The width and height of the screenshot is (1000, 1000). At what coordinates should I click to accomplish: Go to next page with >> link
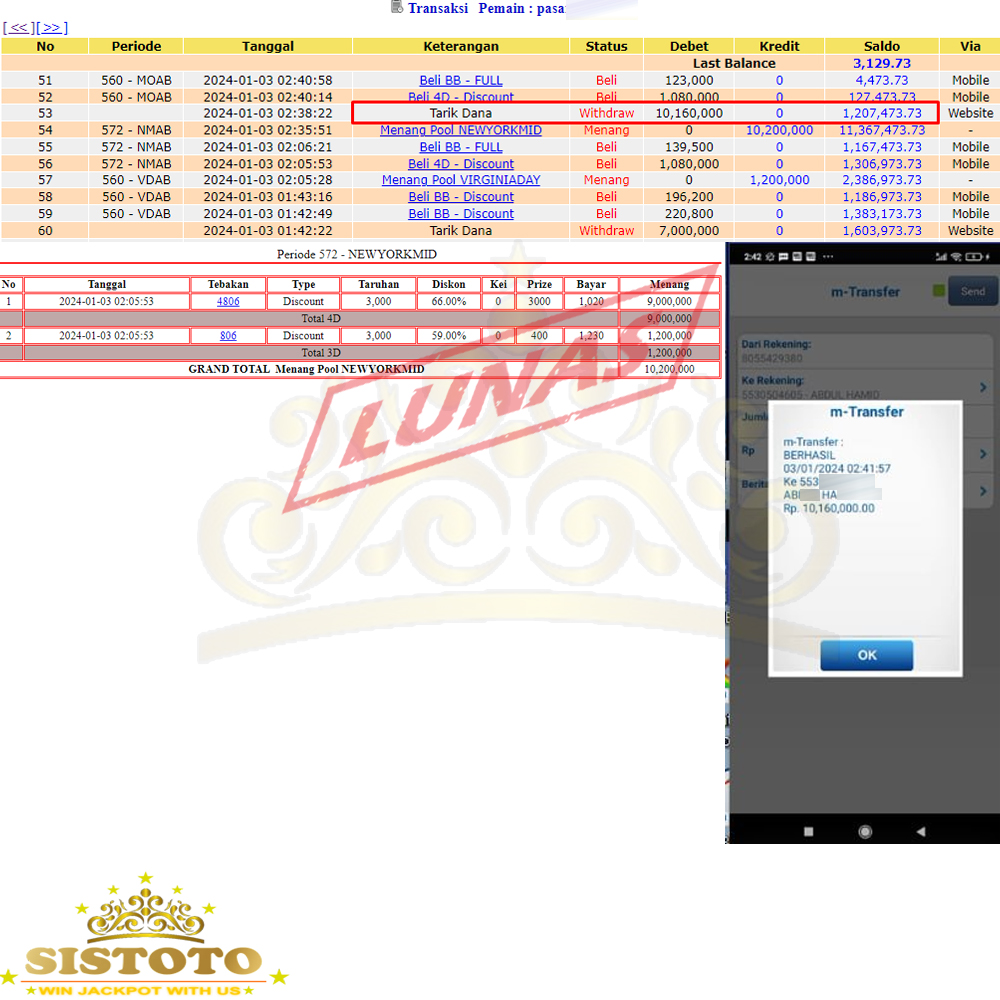tap(51, 28)
